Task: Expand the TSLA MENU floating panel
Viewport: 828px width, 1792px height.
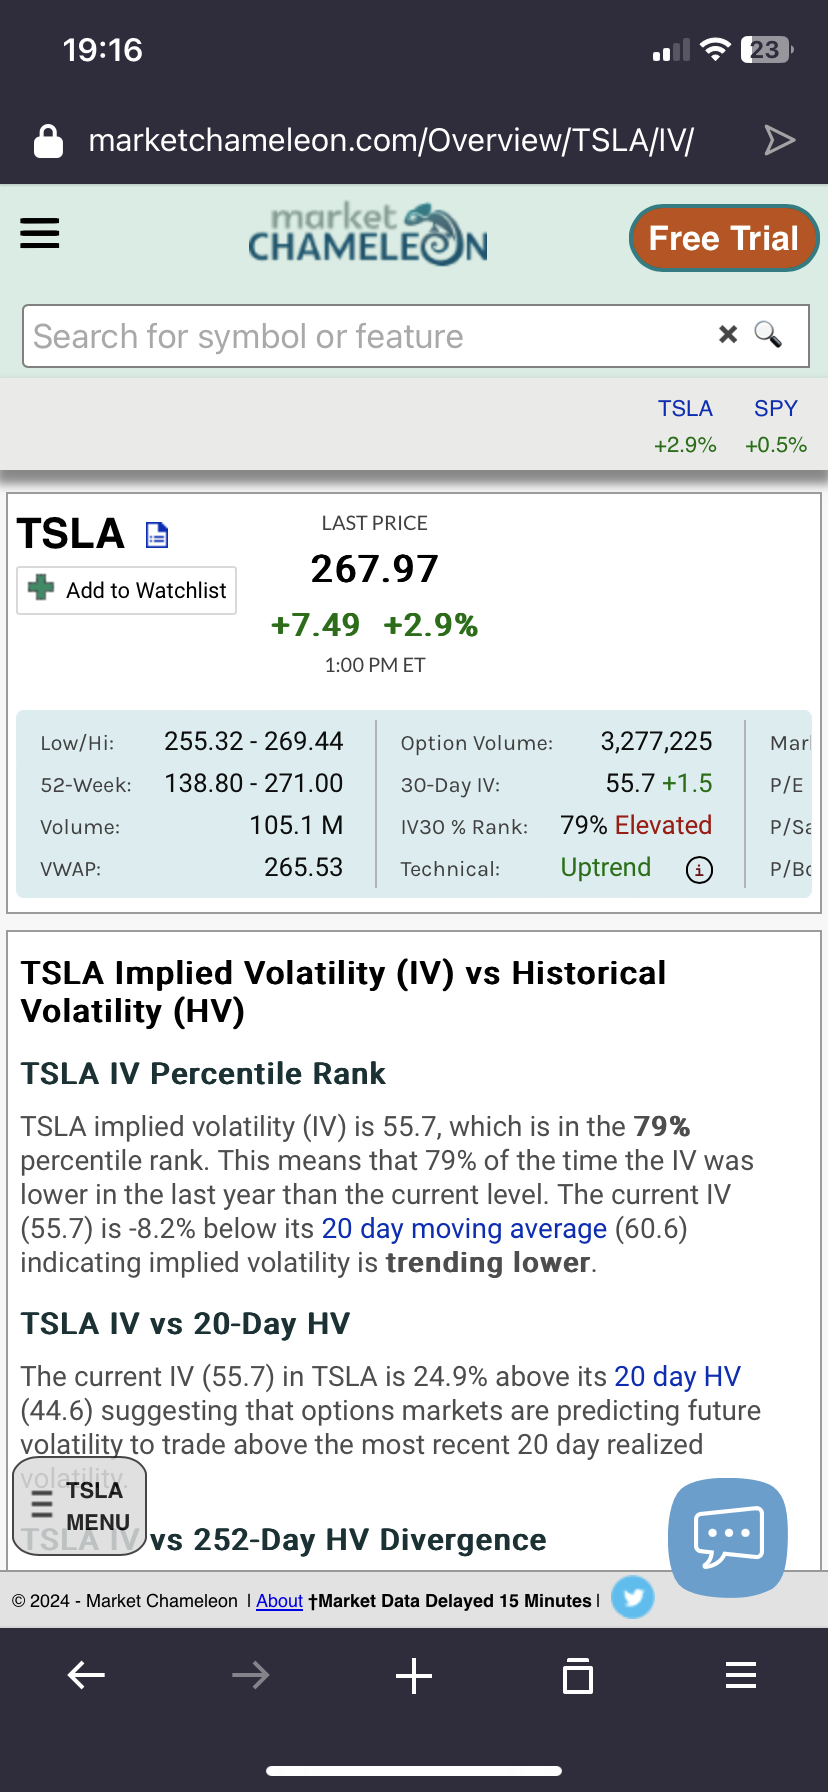Action: click(80, 1506)
